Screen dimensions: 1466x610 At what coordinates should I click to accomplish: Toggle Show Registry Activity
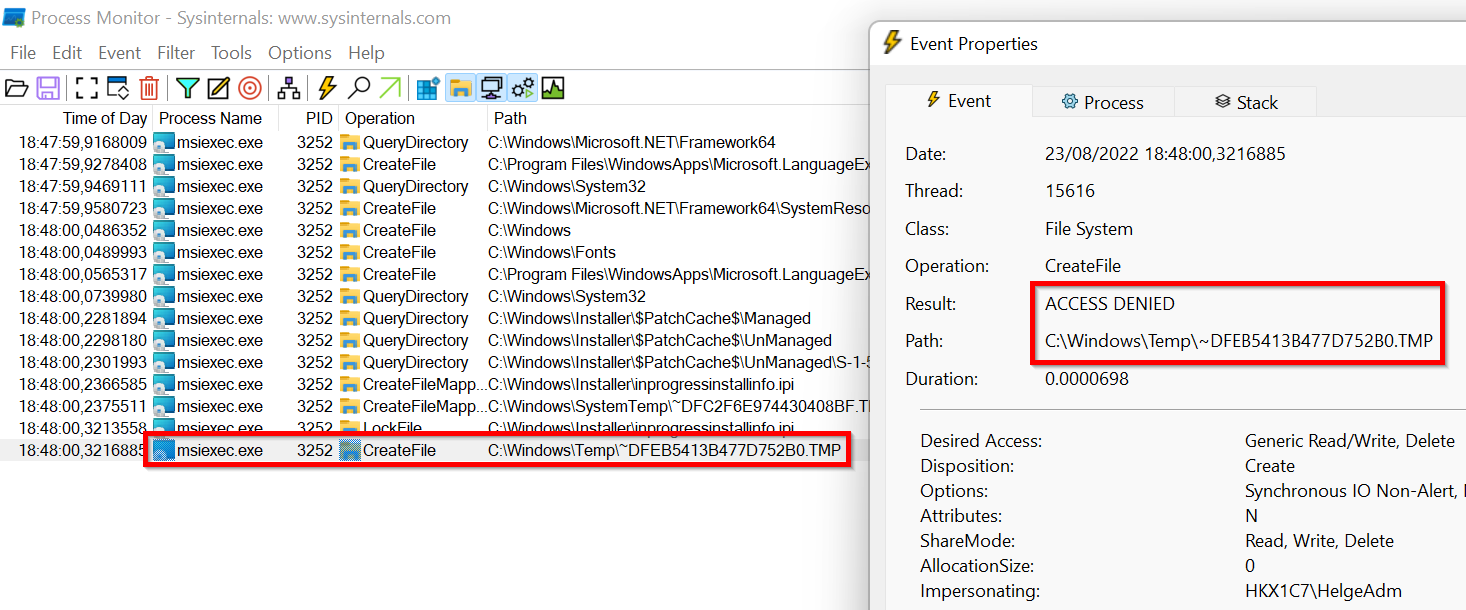coord(428,88)
